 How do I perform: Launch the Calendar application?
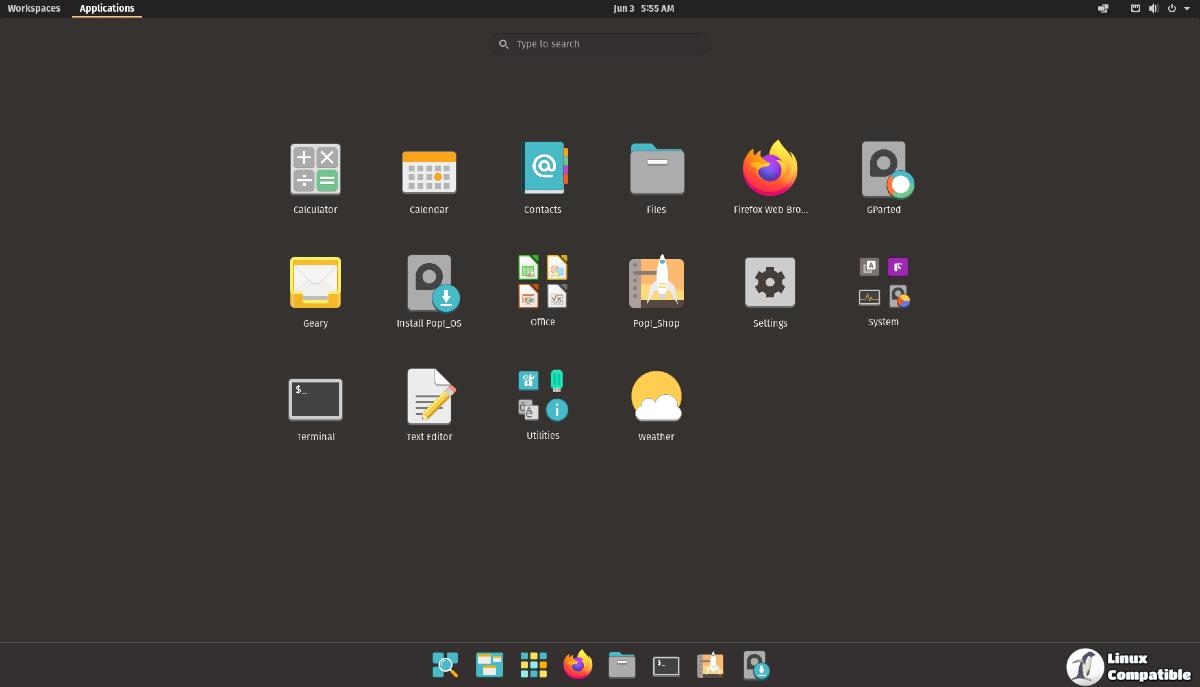point(429,171)
